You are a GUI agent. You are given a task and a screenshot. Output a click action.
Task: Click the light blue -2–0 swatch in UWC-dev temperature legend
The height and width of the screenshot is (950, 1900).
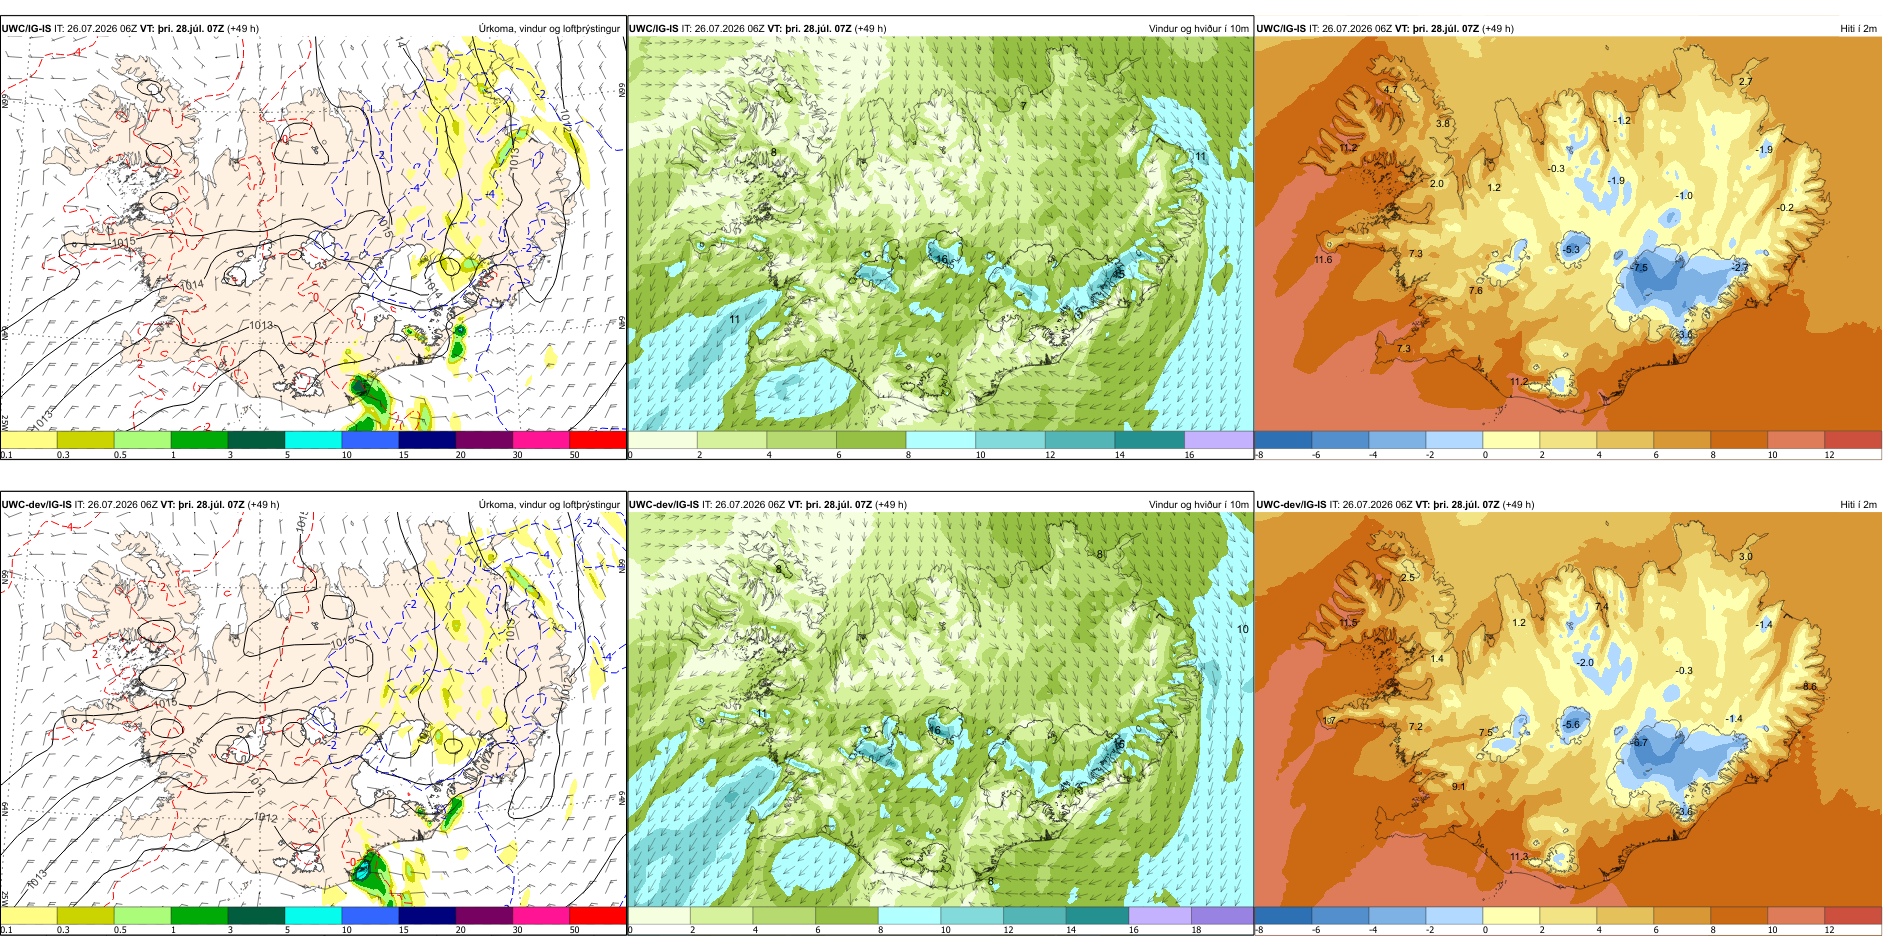coord(1454,915)
